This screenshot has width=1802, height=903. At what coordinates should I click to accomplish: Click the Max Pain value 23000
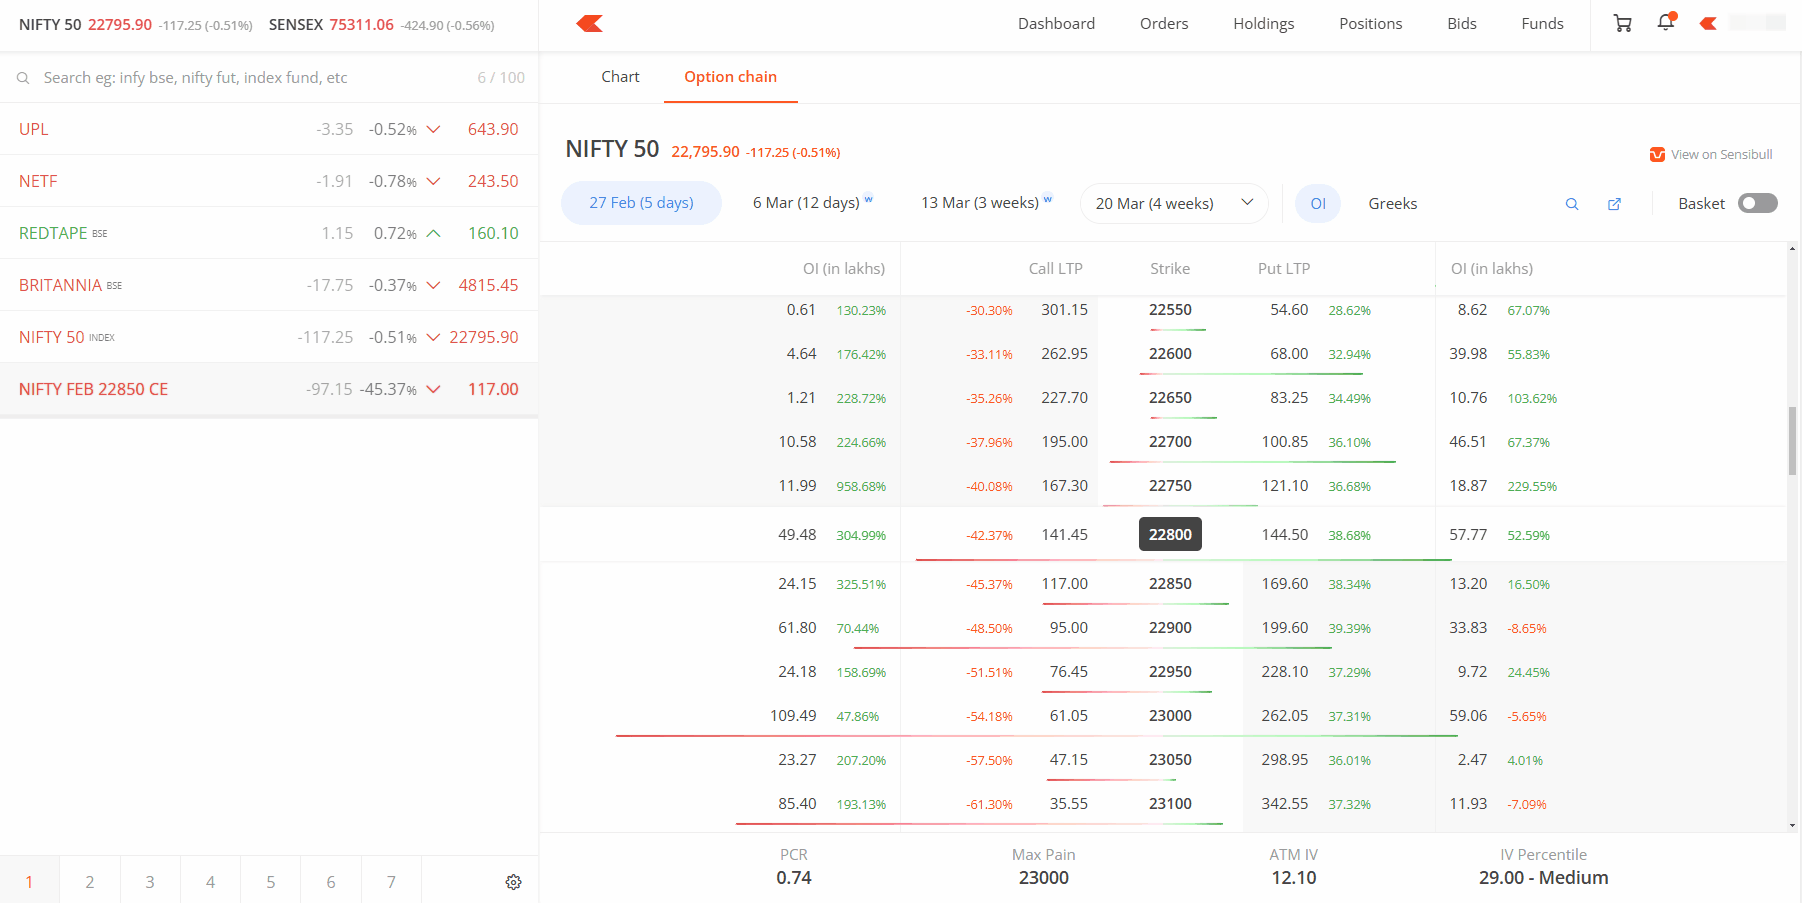click(1044, 878)
